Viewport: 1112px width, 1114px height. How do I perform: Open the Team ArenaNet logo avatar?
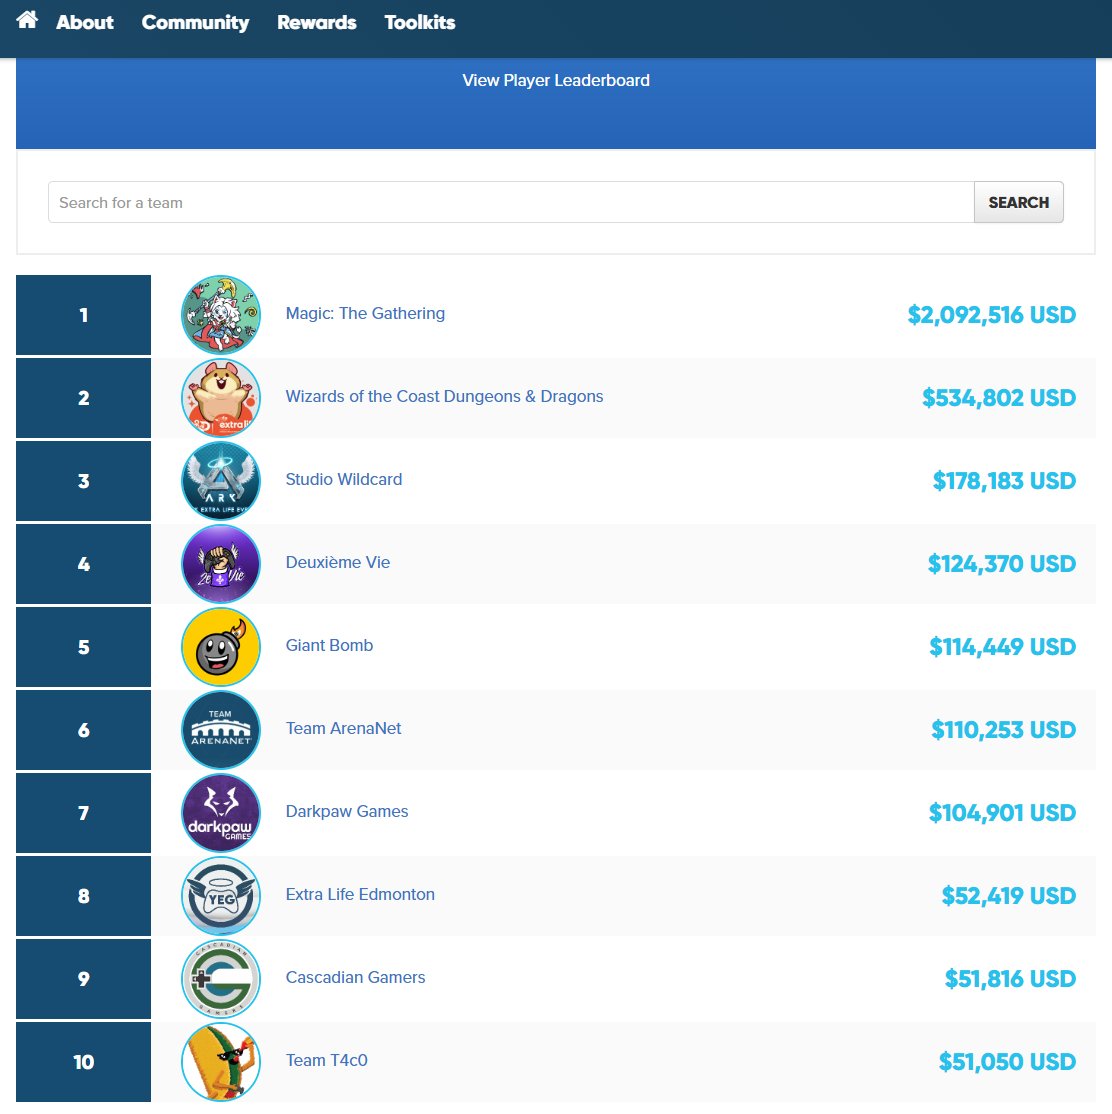(x=221, y=730)
